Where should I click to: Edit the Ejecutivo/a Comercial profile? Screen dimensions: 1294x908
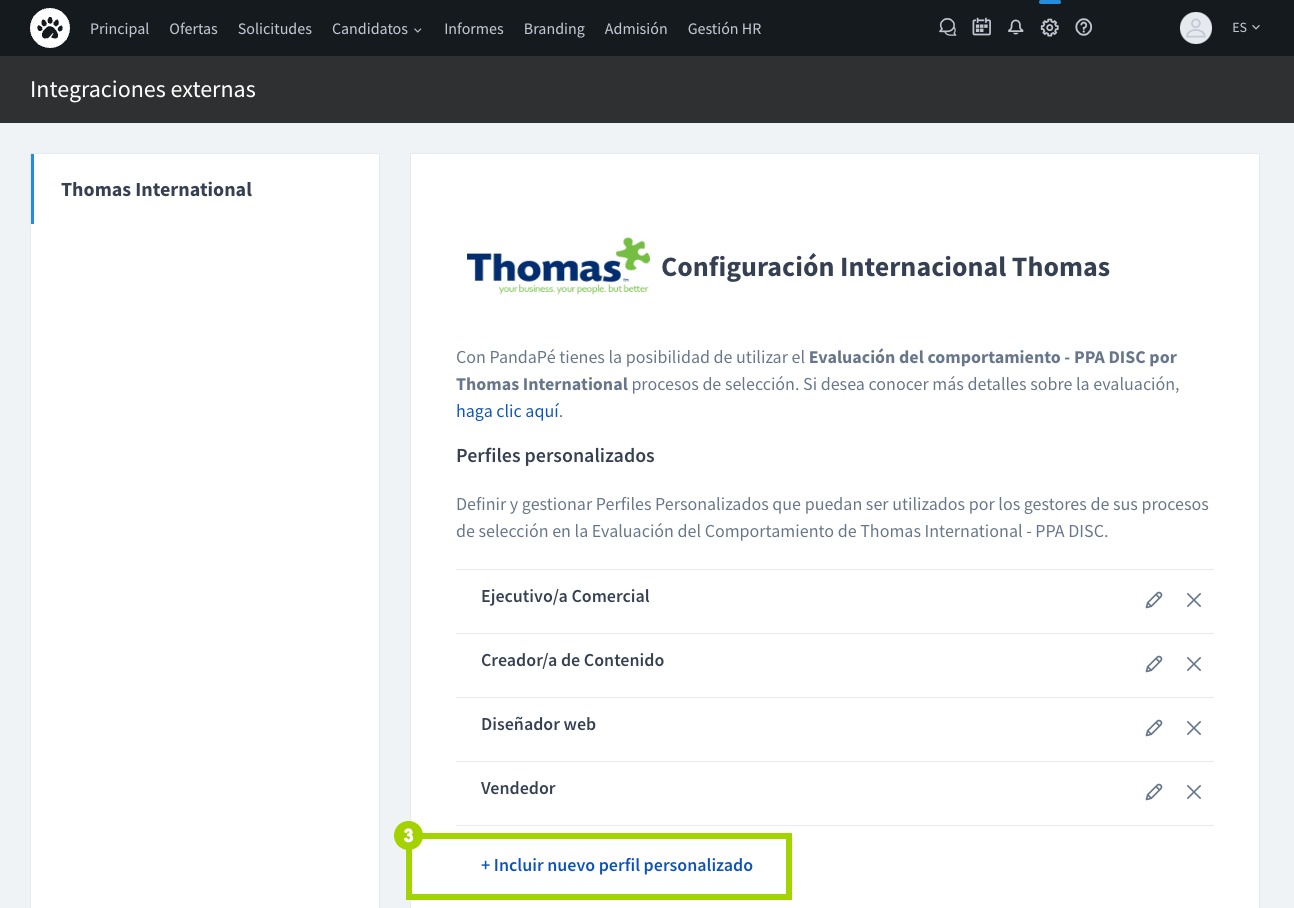coord(1154,600)
